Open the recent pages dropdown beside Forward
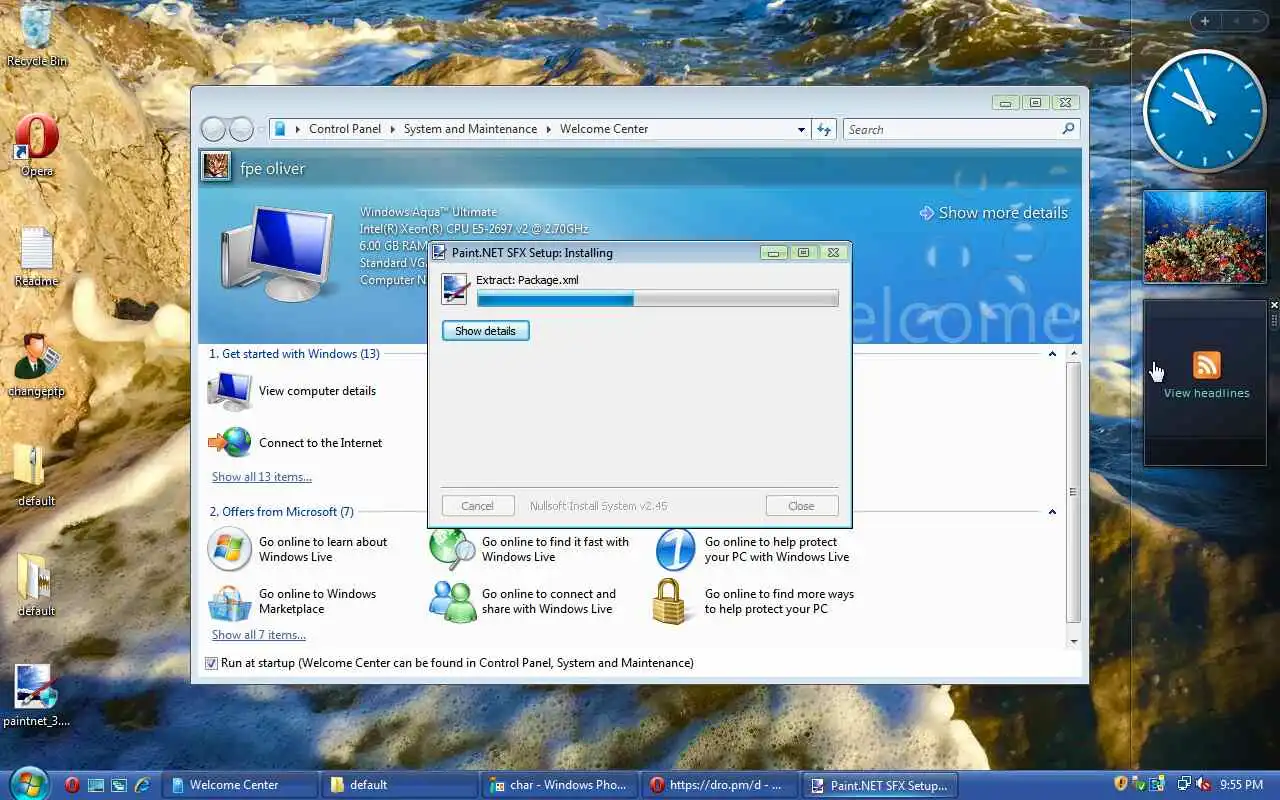Image resolution: width=1280 pixels, height=800 pixels. [x=261, y=129]
